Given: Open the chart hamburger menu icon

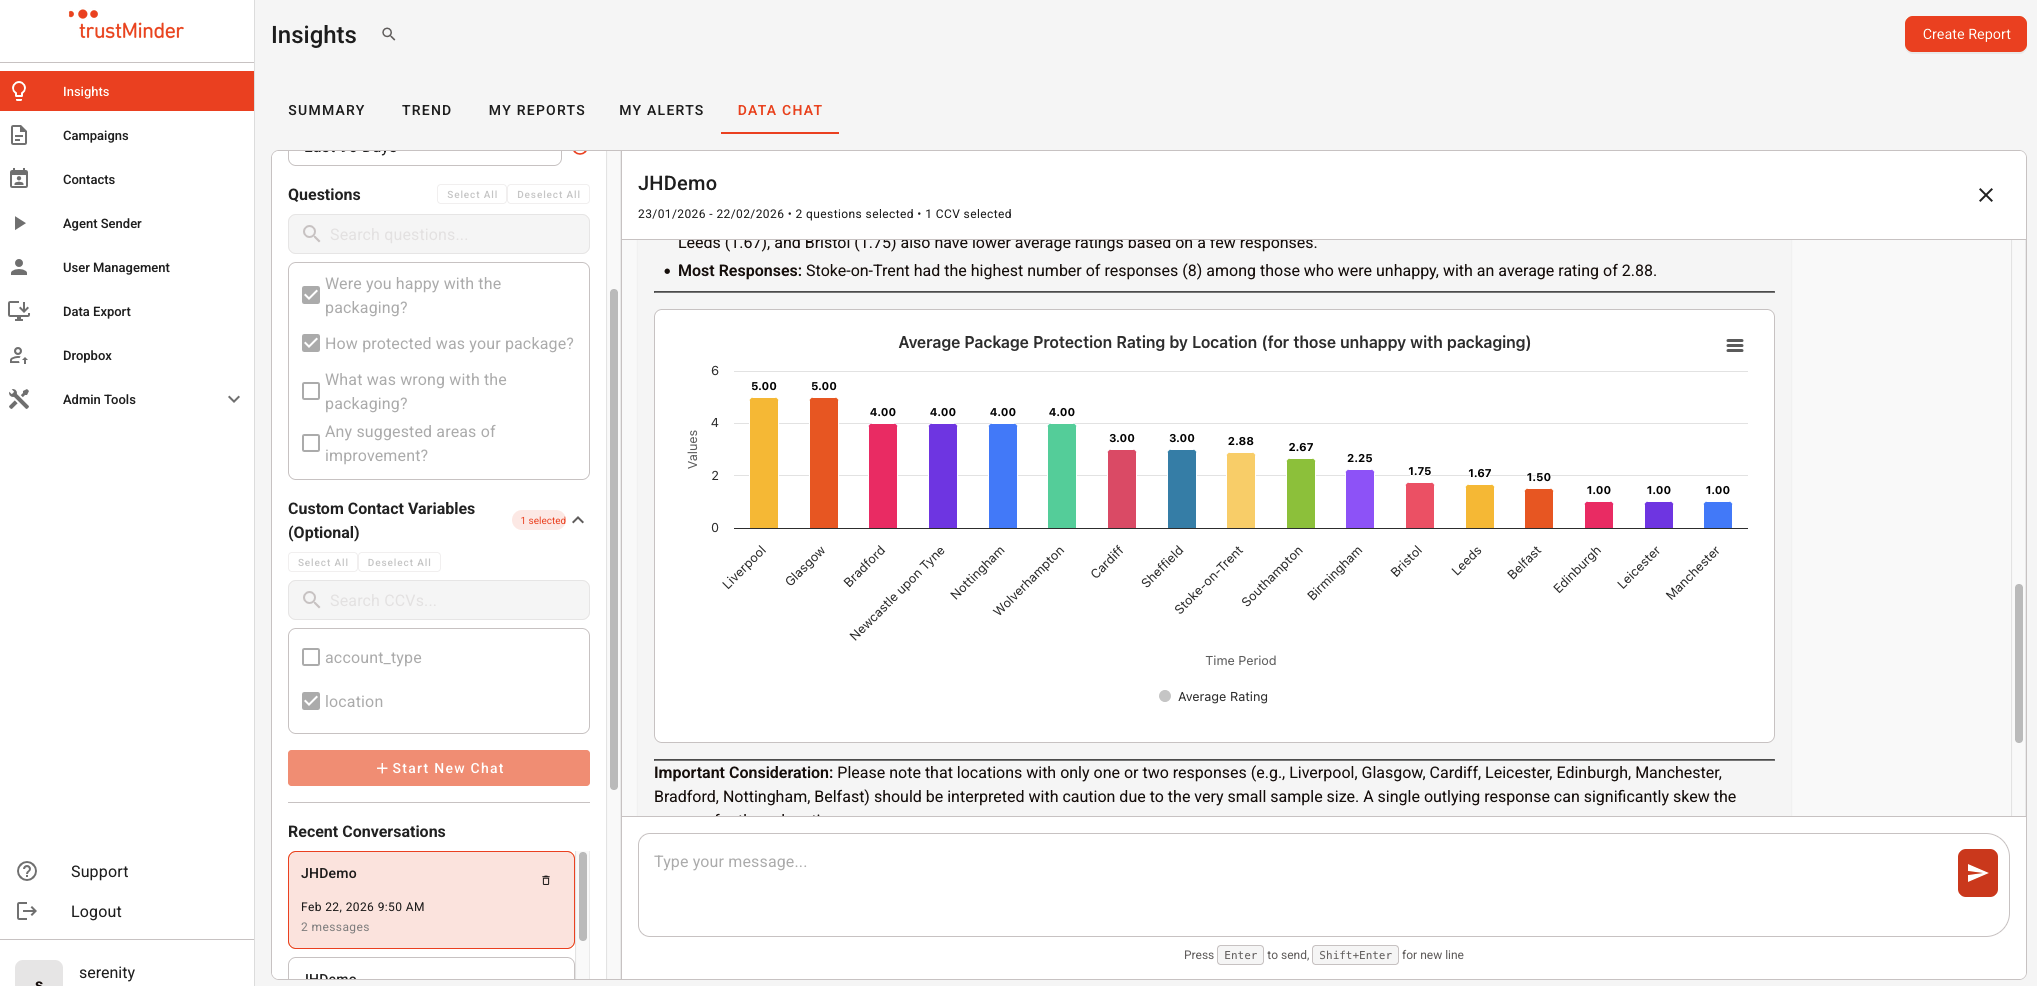Looking at the screenshot, I should tap(1735, 345).
